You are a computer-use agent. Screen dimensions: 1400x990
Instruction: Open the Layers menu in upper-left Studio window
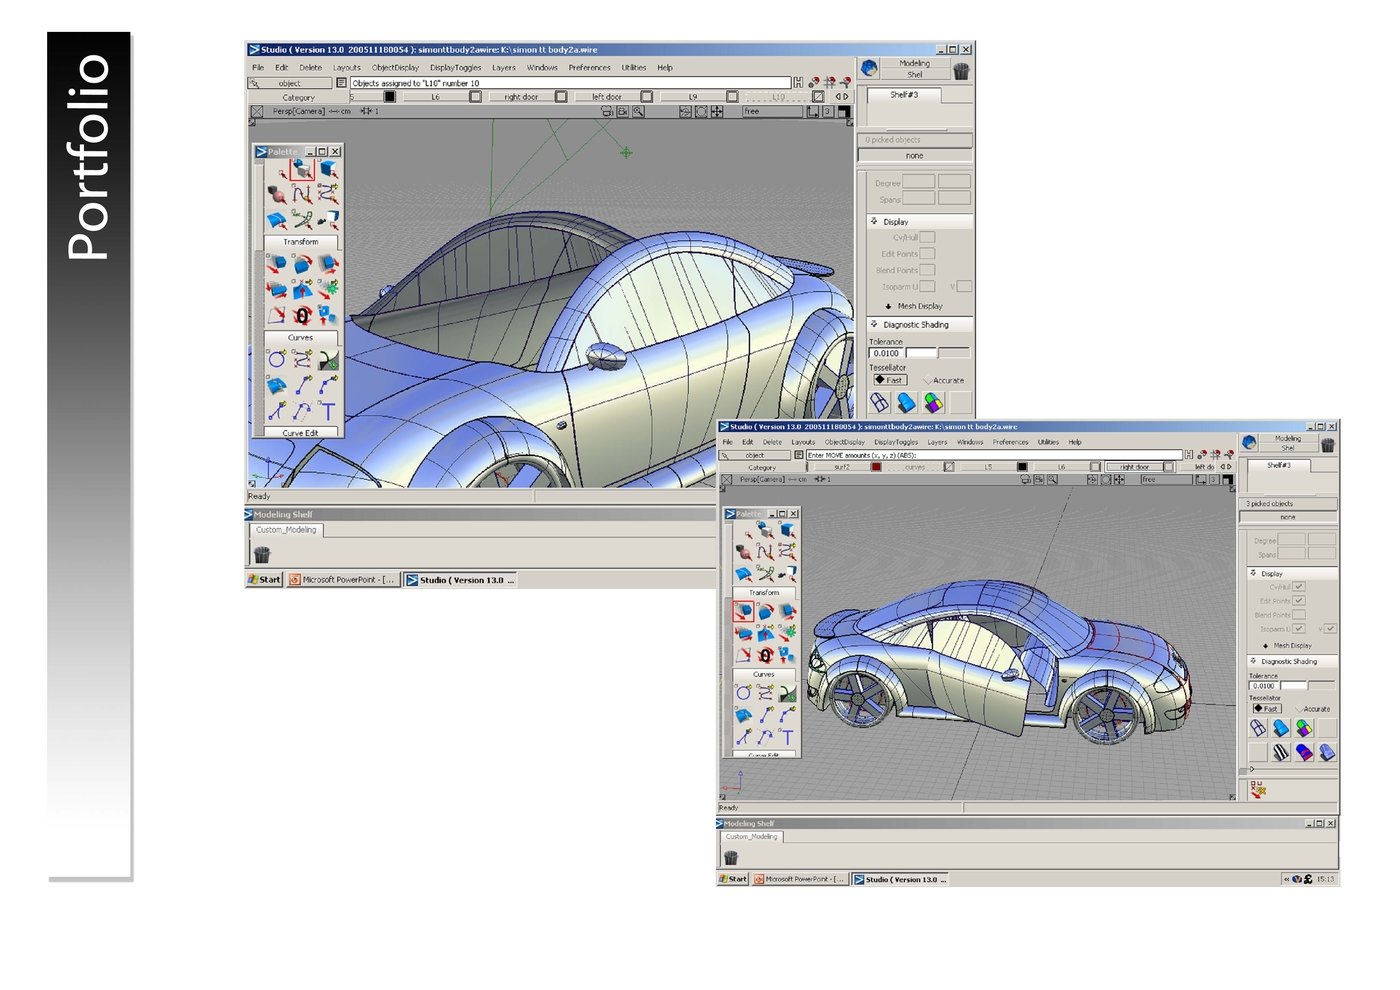504,68
